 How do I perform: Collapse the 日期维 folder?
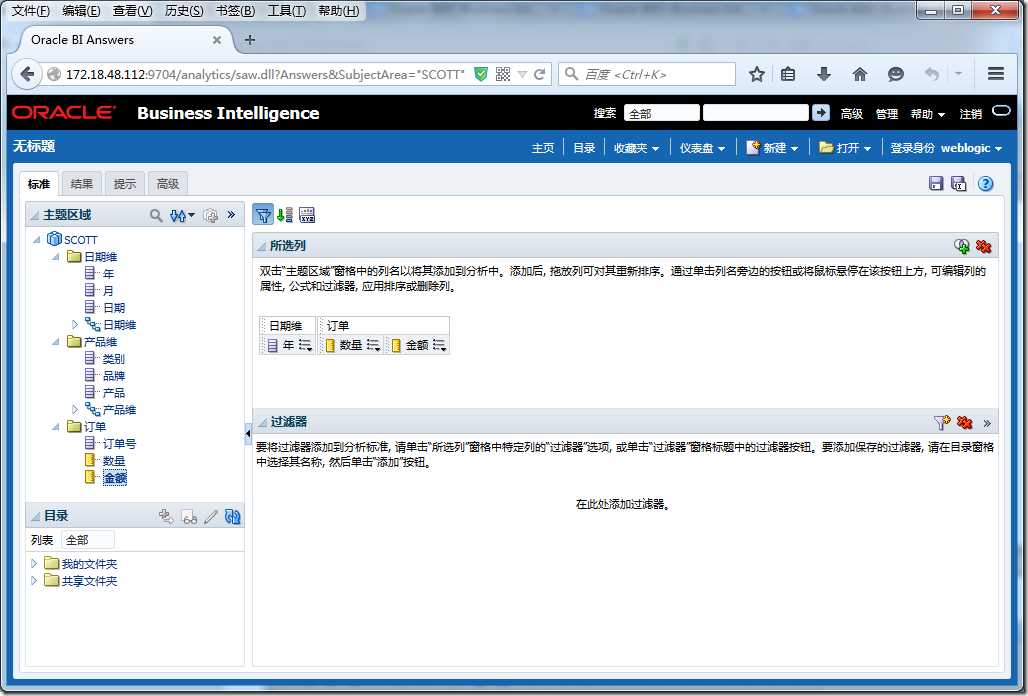click(x=56, y=257)
